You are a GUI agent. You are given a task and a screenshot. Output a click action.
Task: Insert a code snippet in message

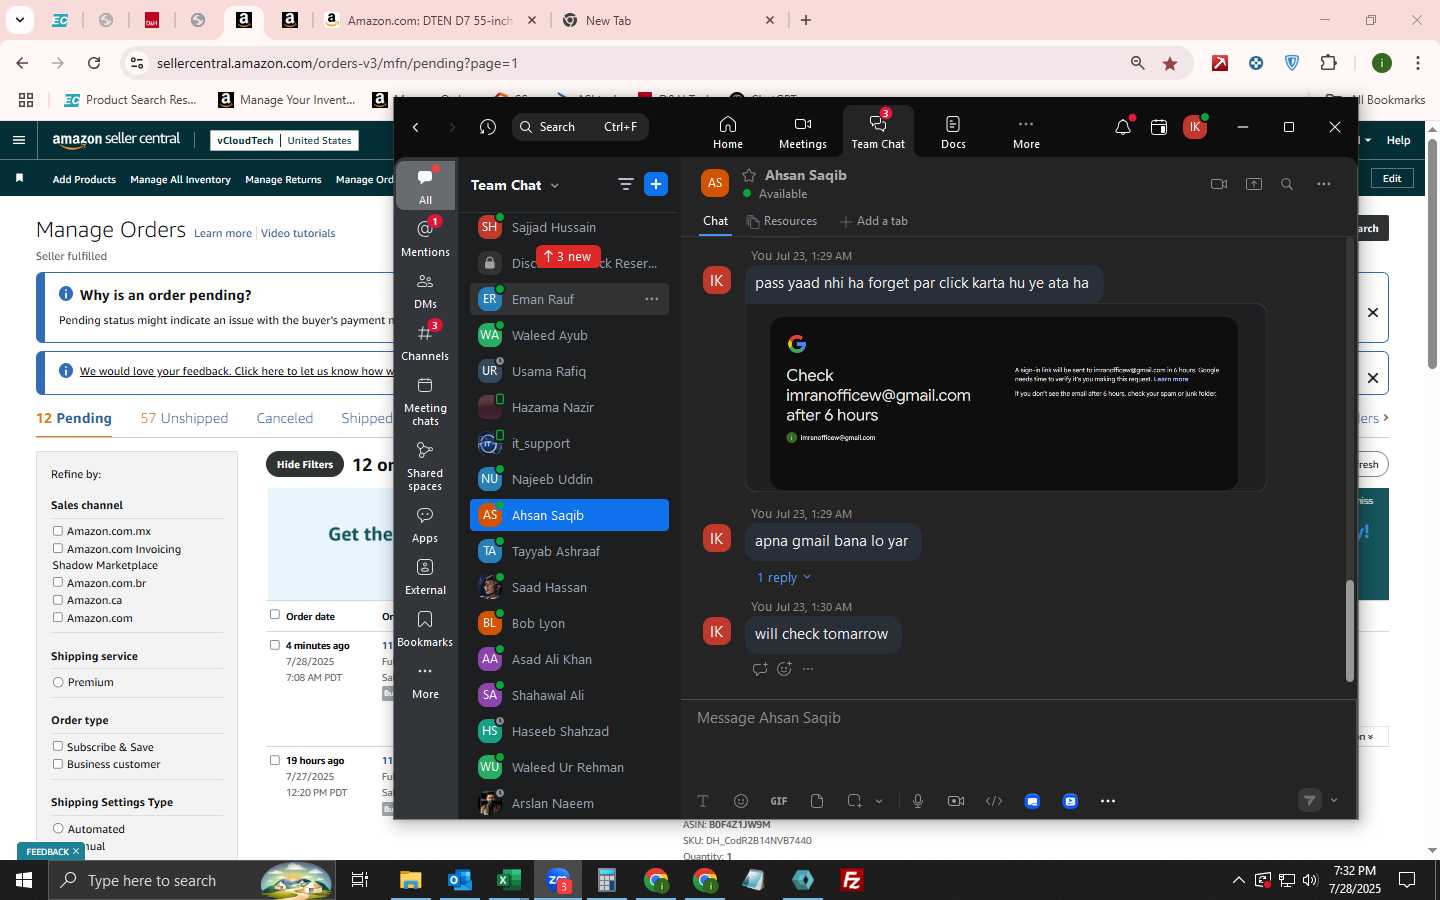click(x=994, y=801)
